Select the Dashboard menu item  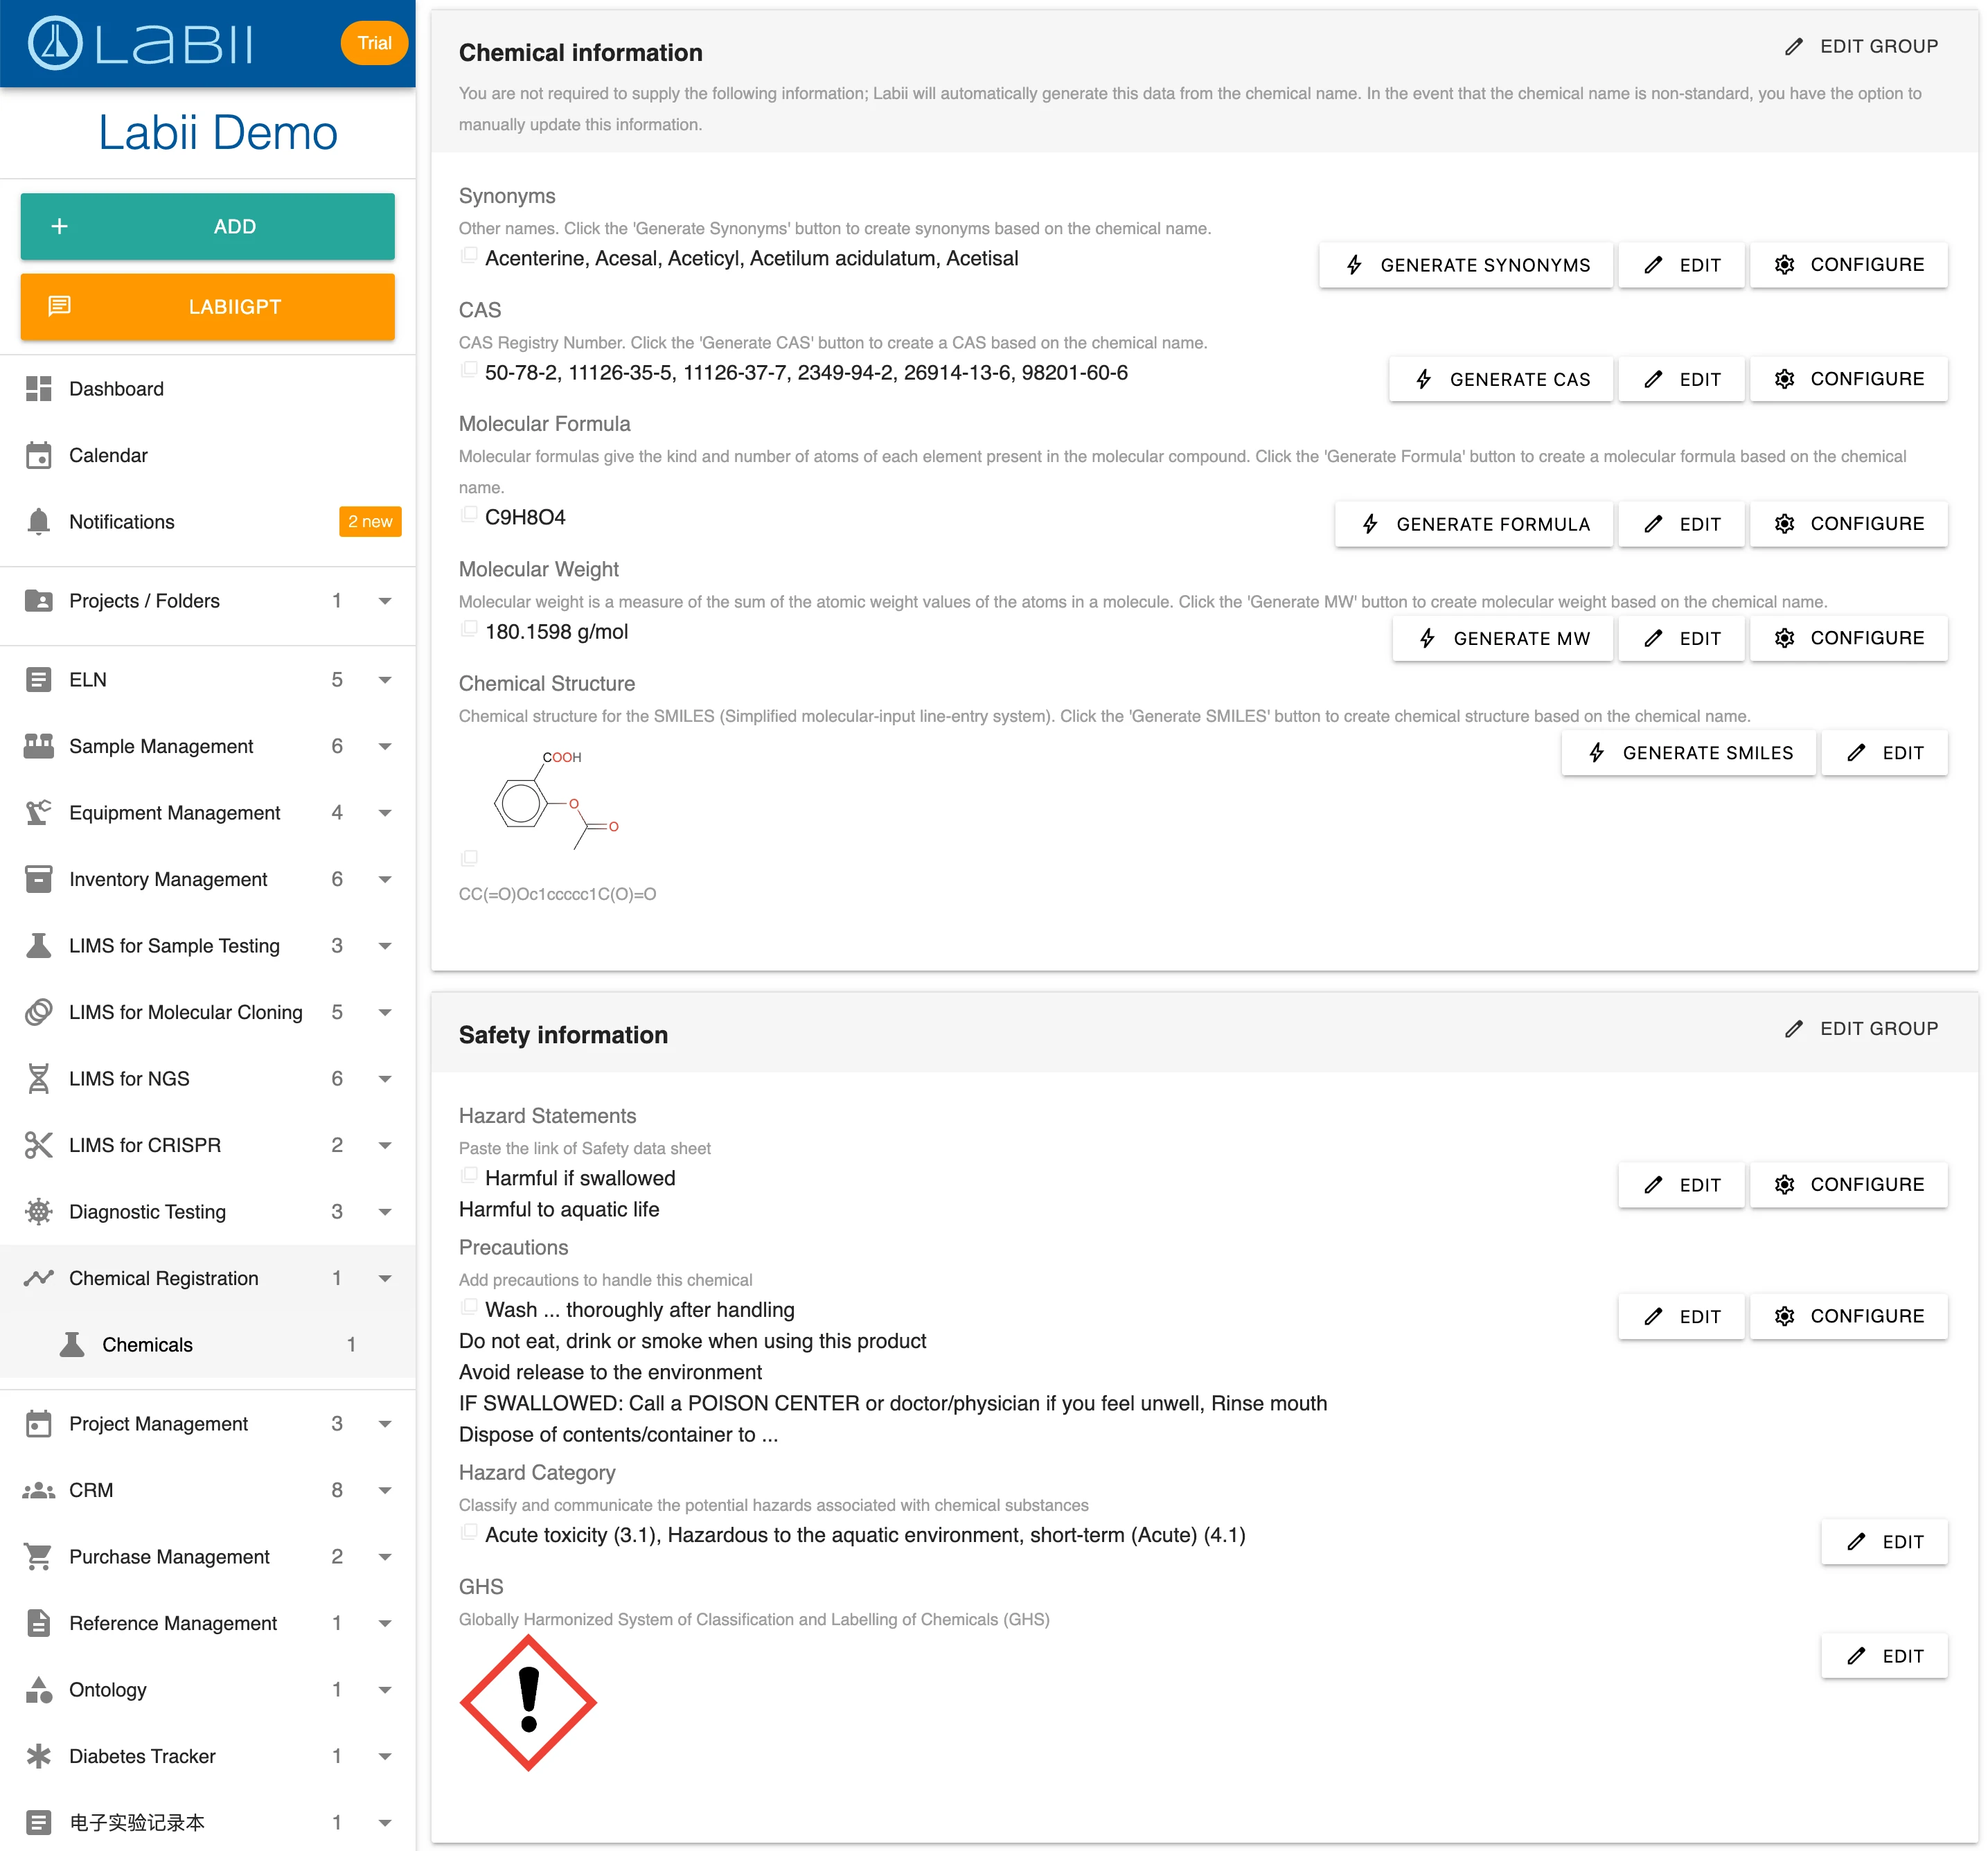click(207, 388)
